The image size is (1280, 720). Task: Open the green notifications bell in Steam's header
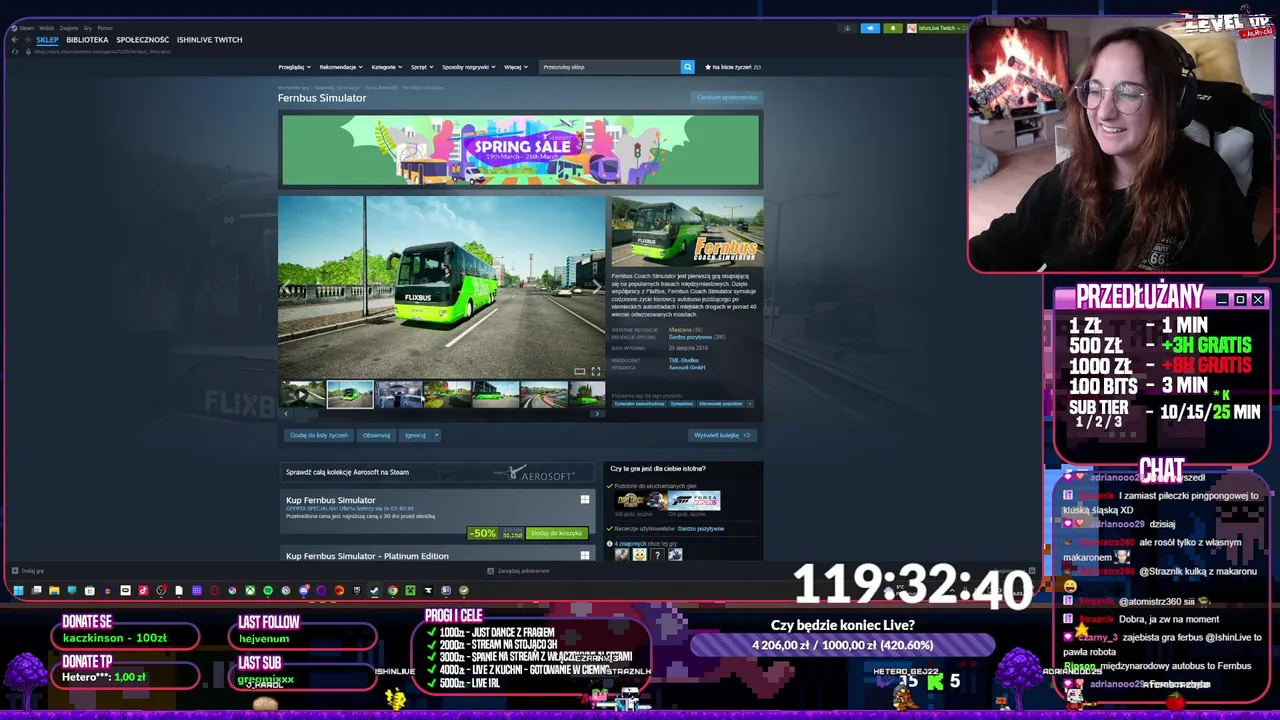click(x=893, y=28)
